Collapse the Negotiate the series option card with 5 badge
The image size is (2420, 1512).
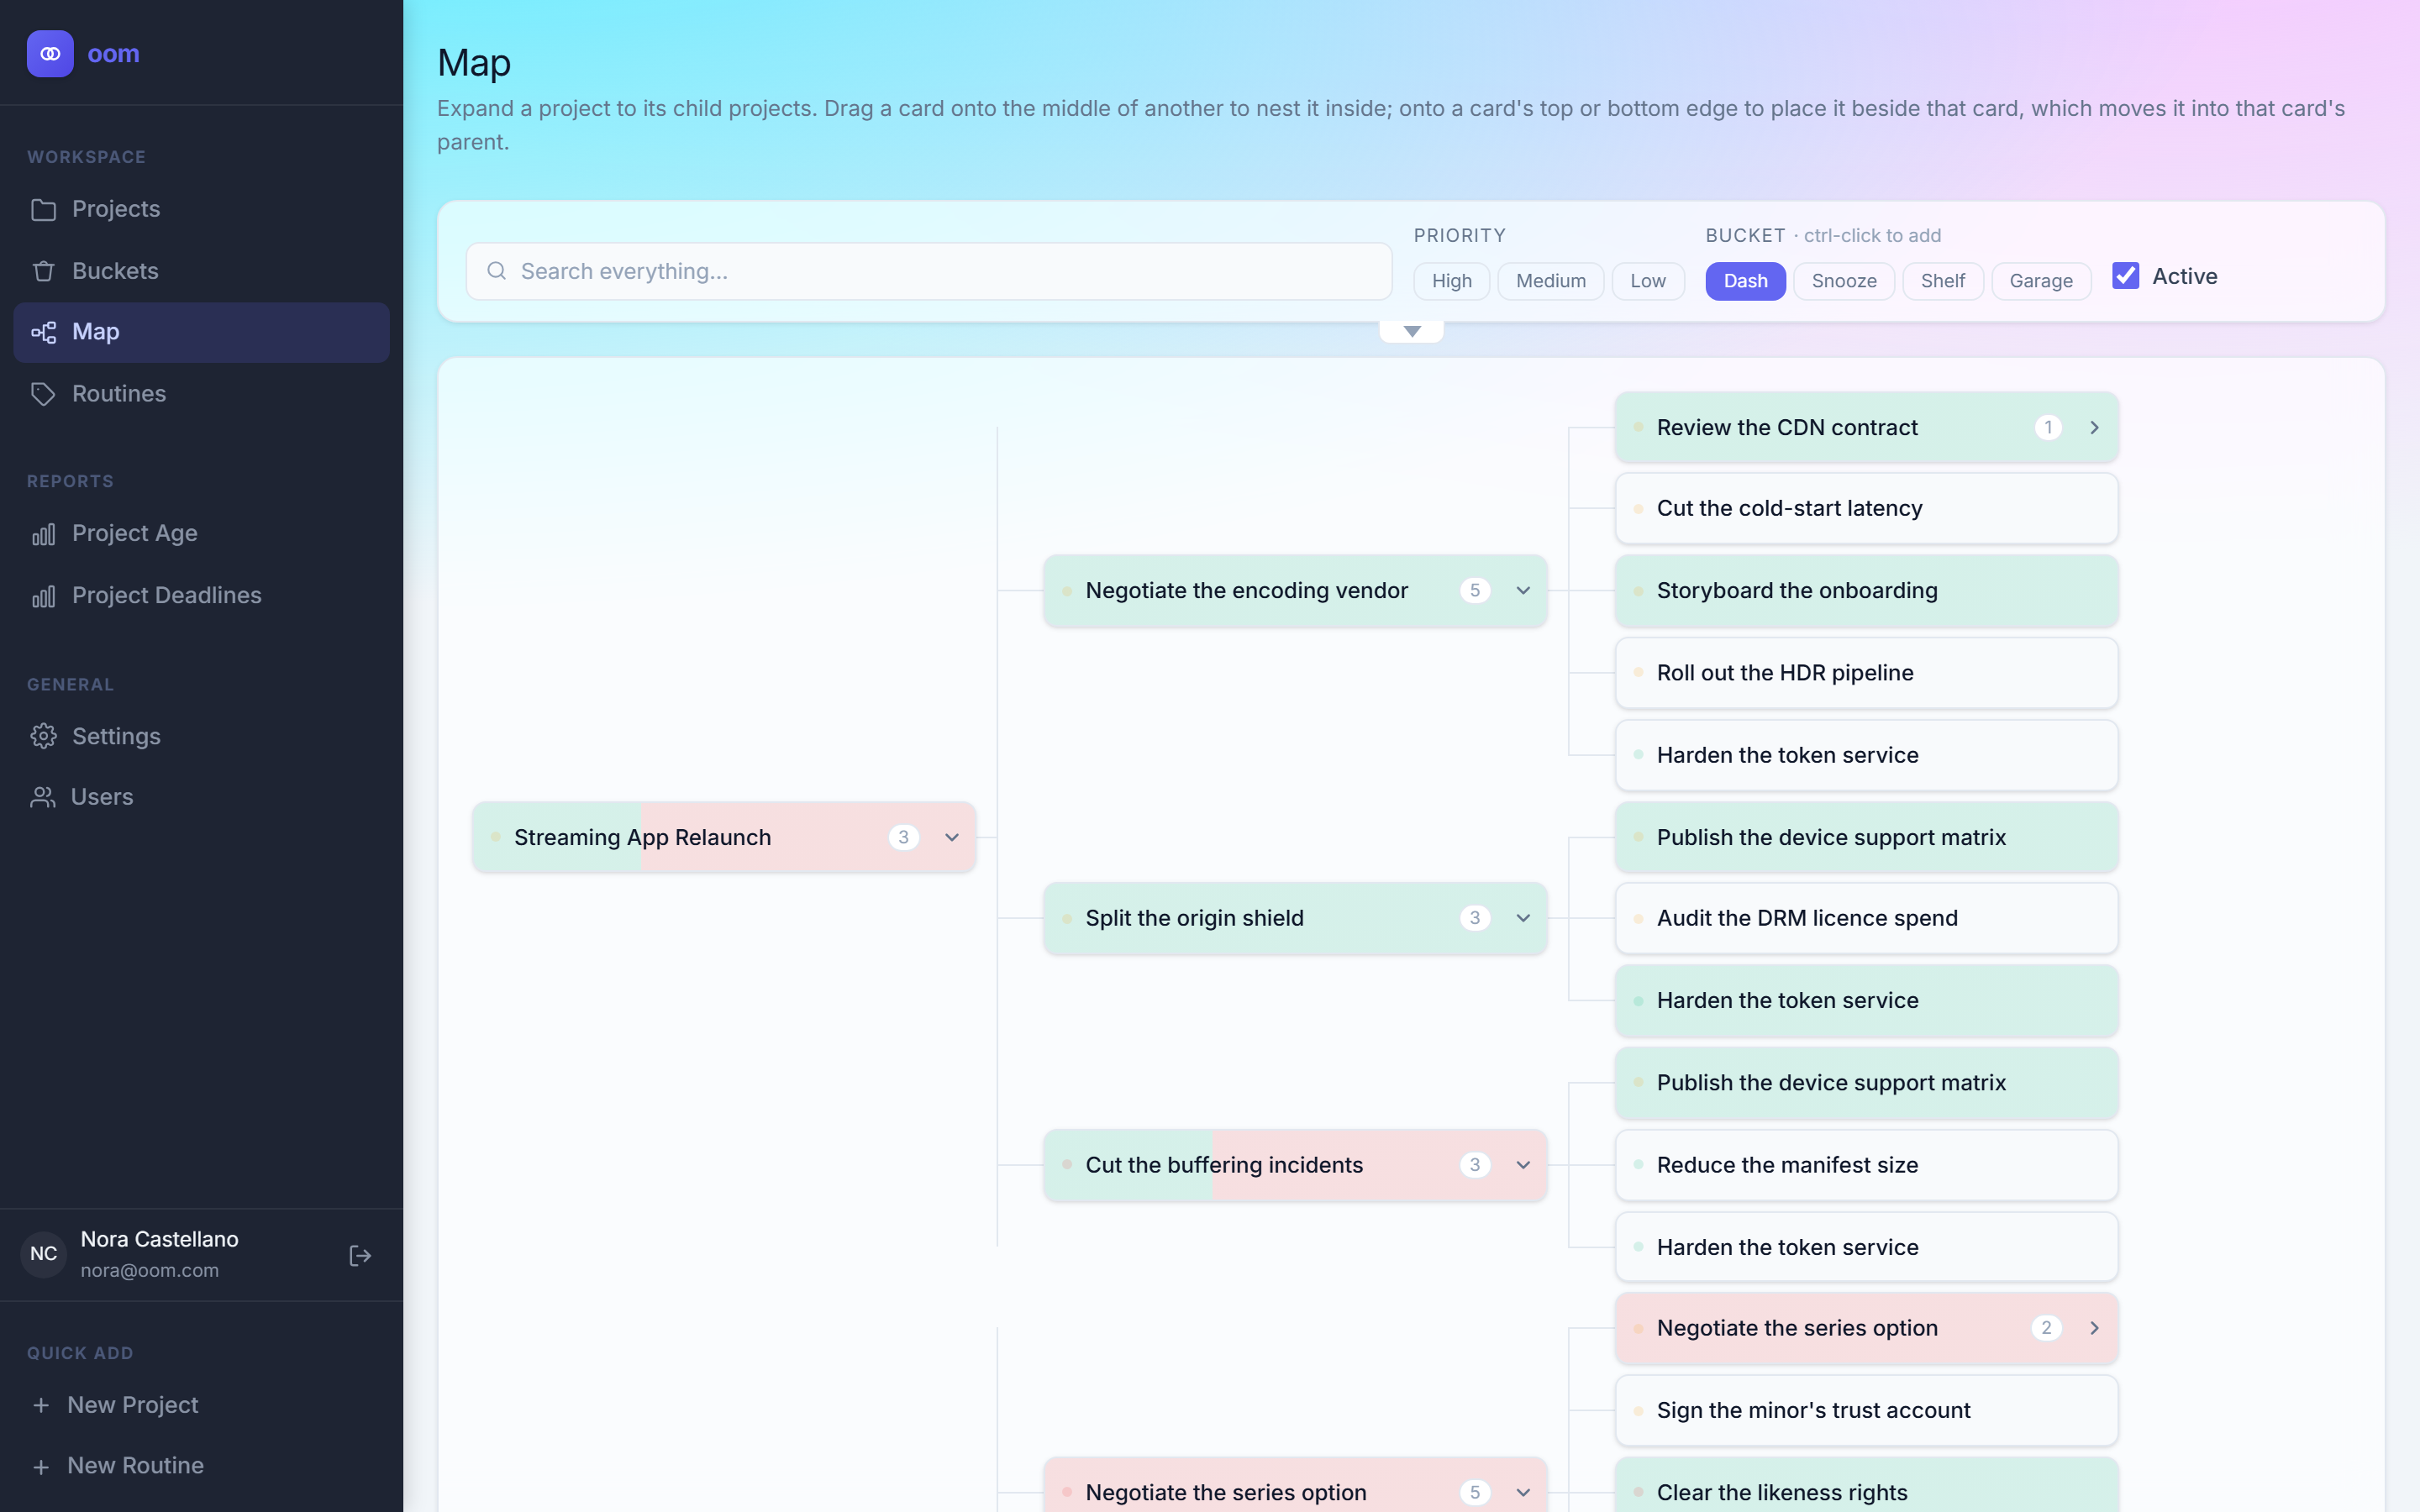tap(1523, 1493)
